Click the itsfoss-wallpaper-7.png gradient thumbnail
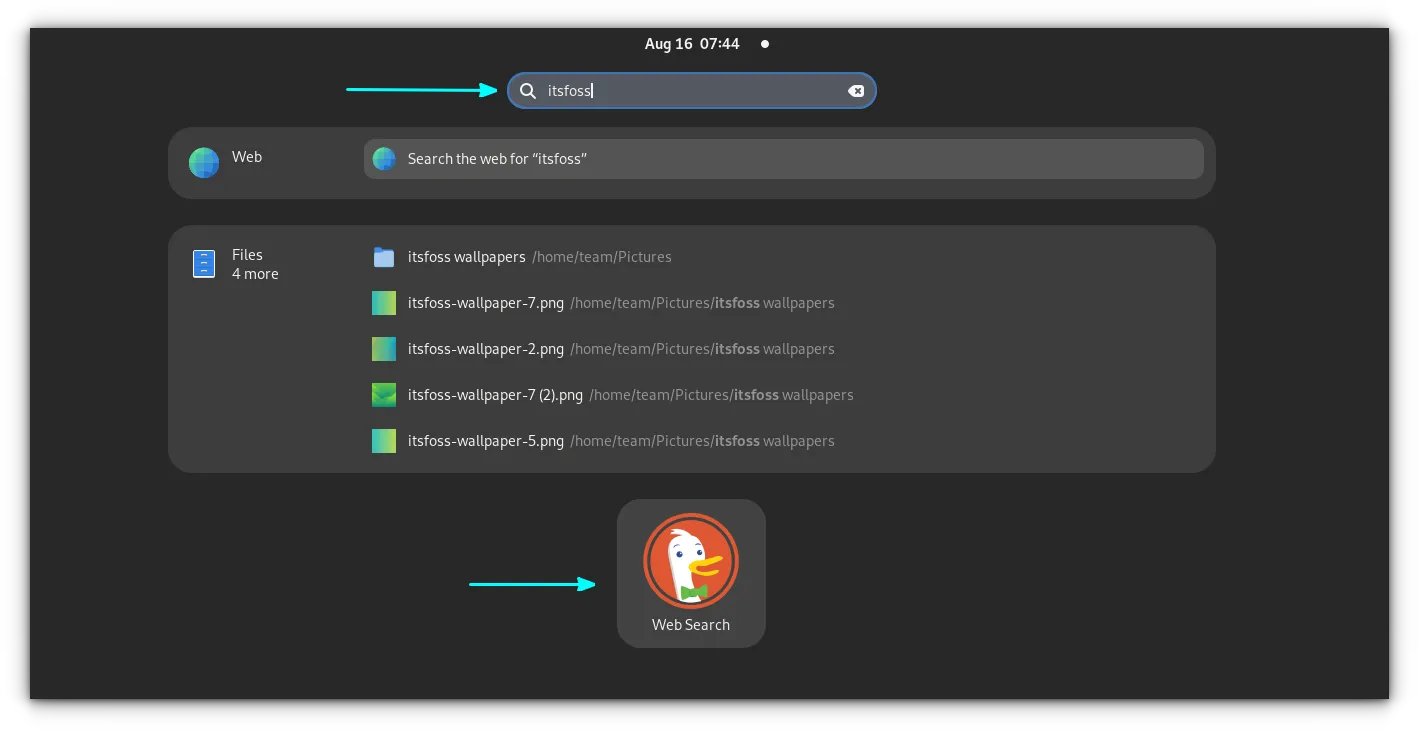1419x731 pixels. 384,302
